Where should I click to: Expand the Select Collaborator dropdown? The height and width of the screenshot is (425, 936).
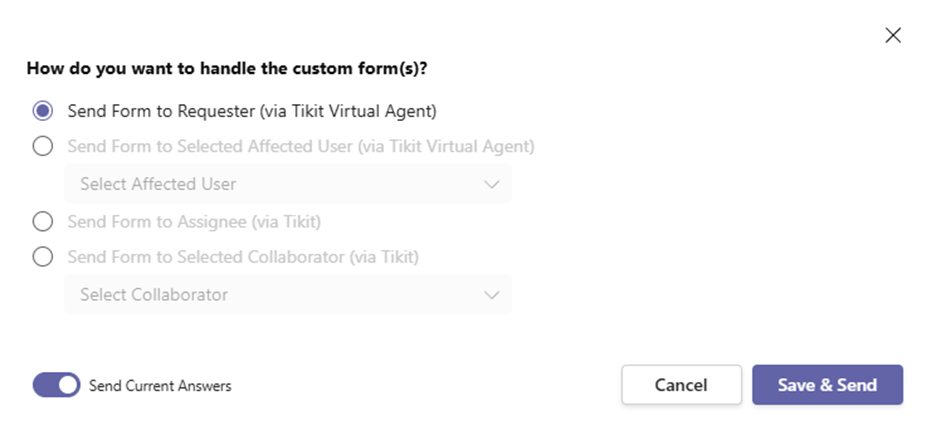(x=287, y=295)
